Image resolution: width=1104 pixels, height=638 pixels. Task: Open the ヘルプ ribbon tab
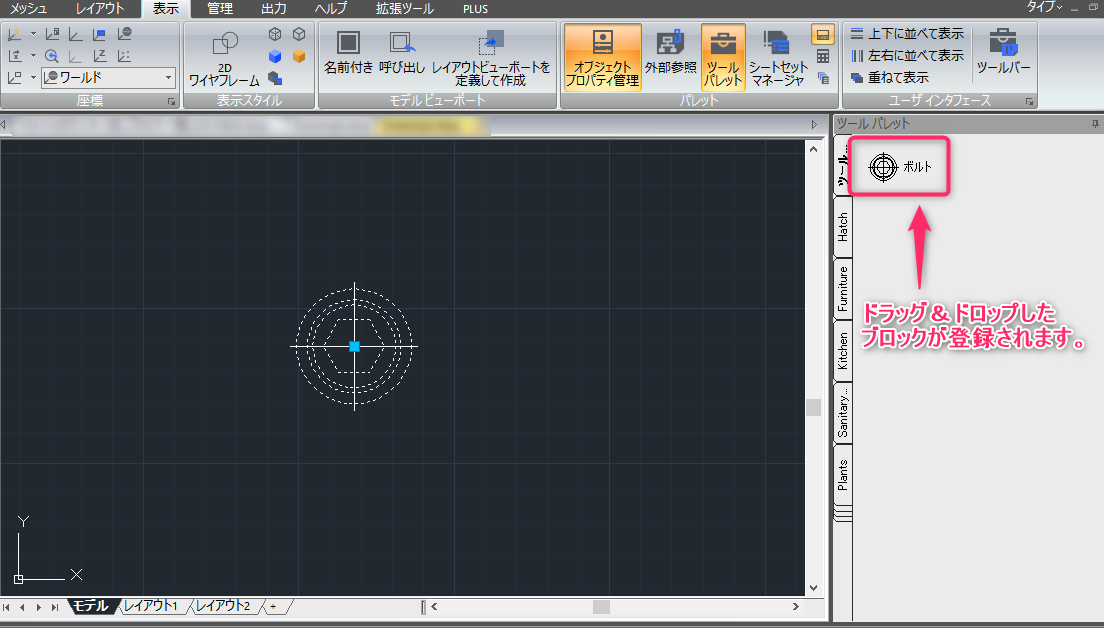pyautogui.click(x=331, y=9)
